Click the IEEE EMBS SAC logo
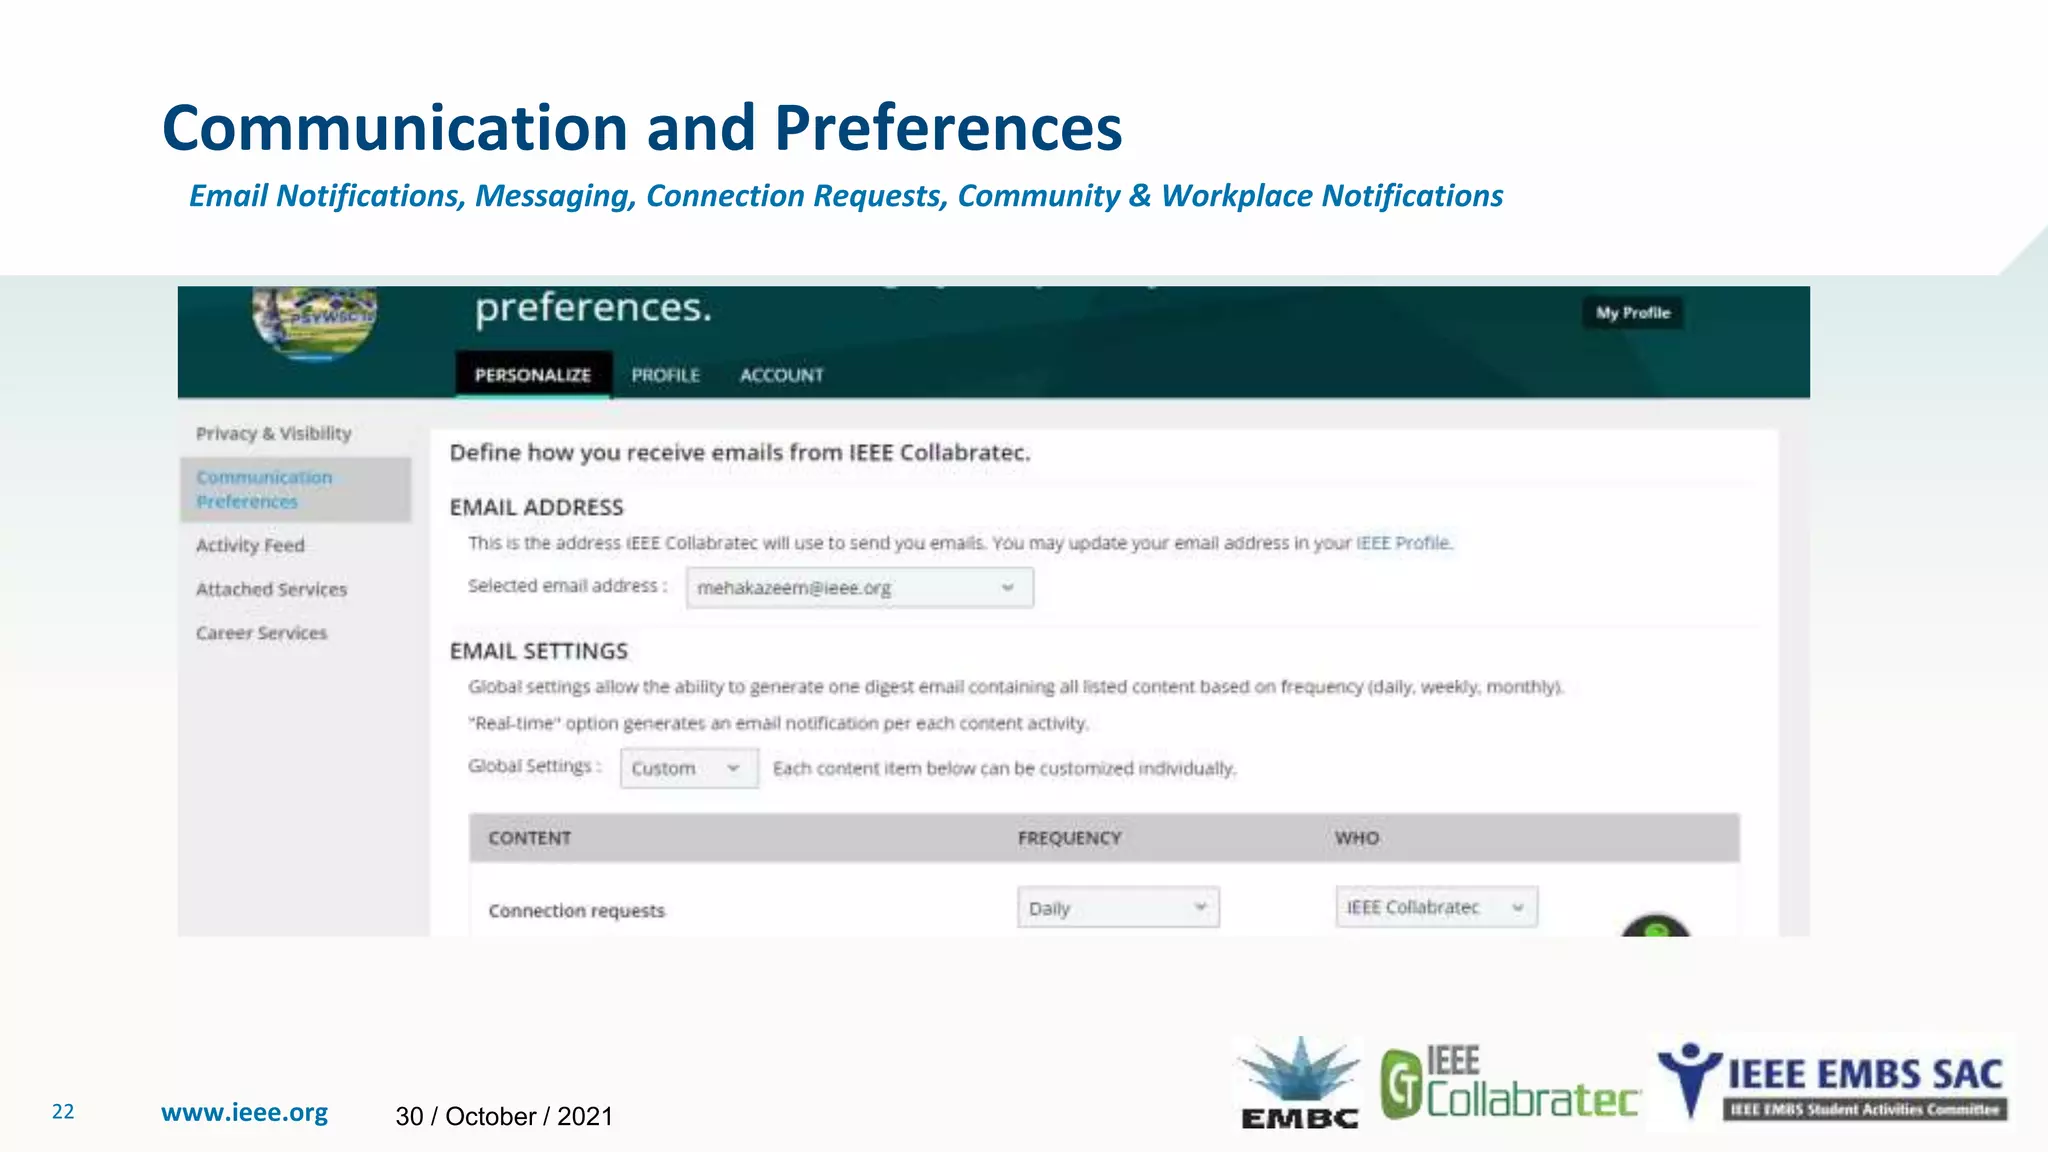 [x=1831, y=1082]
